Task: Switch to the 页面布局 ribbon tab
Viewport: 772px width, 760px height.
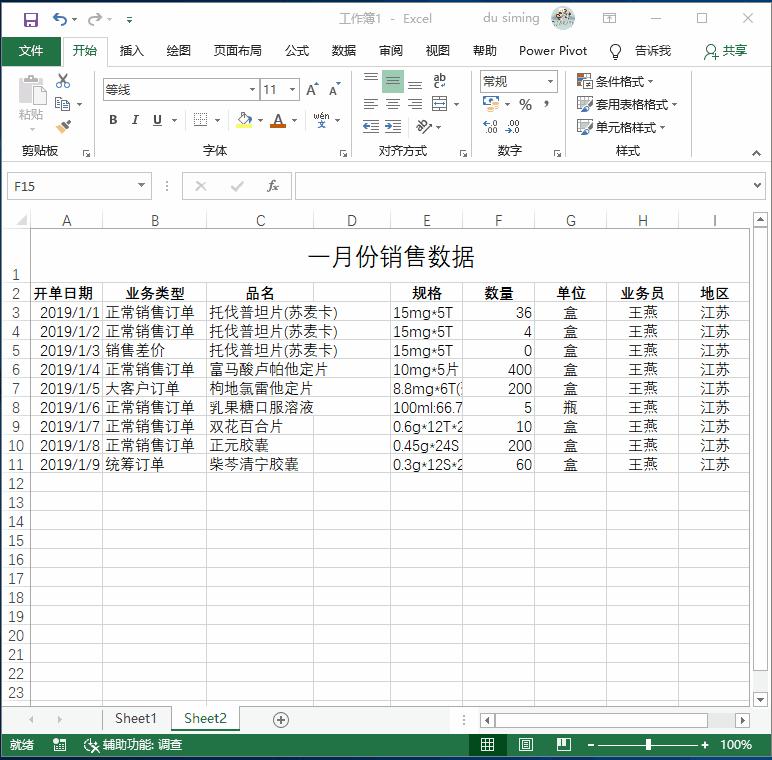Action: coord(237,51)
